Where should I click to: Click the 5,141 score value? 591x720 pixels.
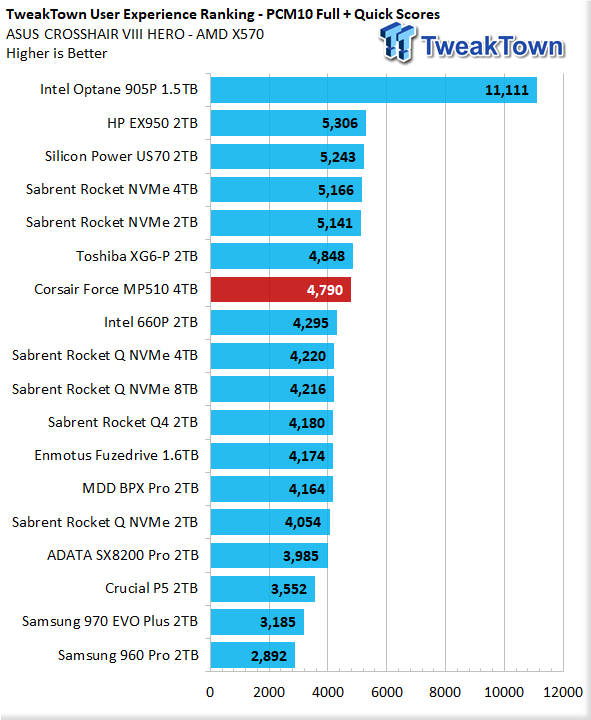click(x=335, y=223)
